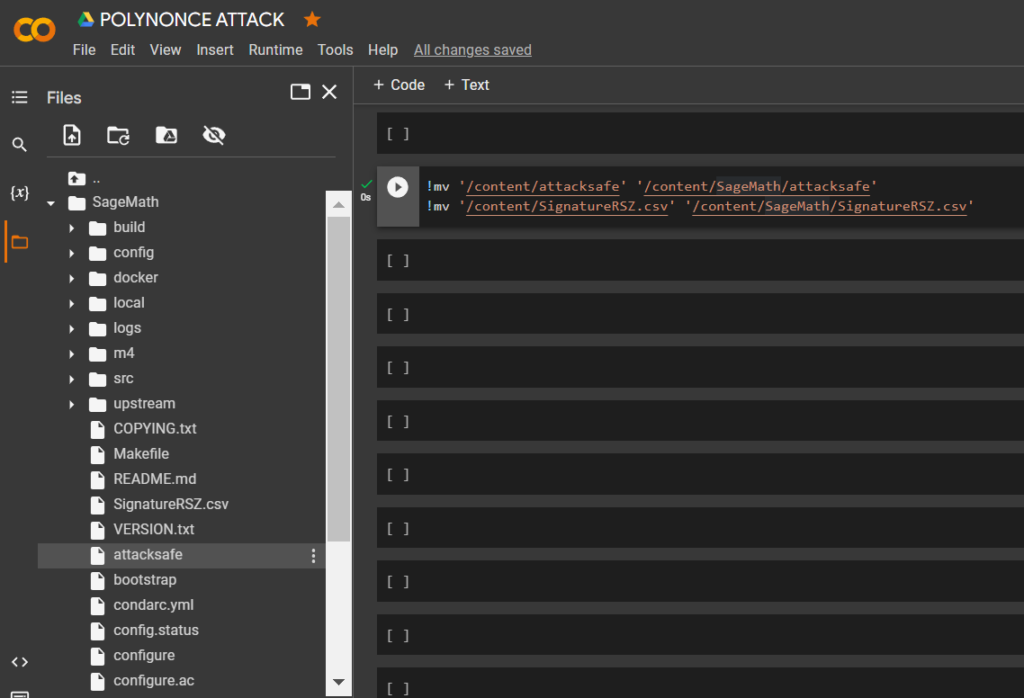Screen dimensions: 1024x698
Task: Click the Google Drive icon beside the notebook title
Action: click(x=86, y=20)
